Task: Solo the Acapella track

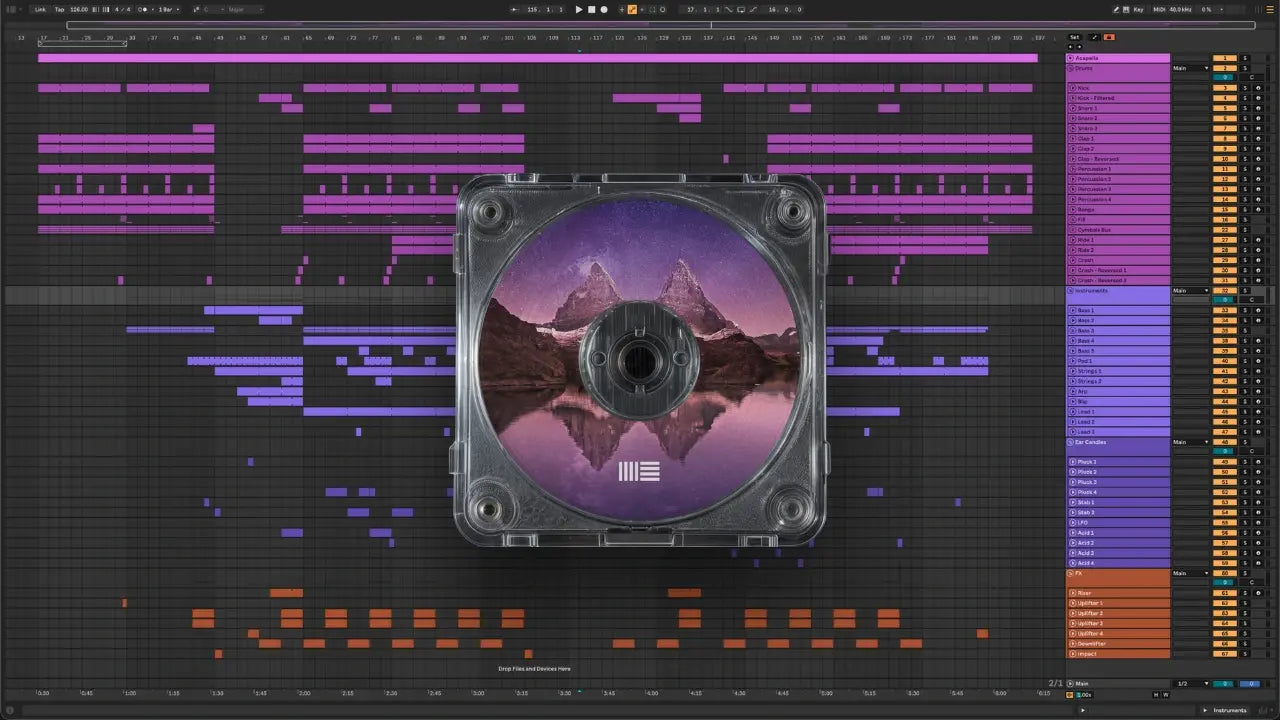Action: [x=1246, y=58]
